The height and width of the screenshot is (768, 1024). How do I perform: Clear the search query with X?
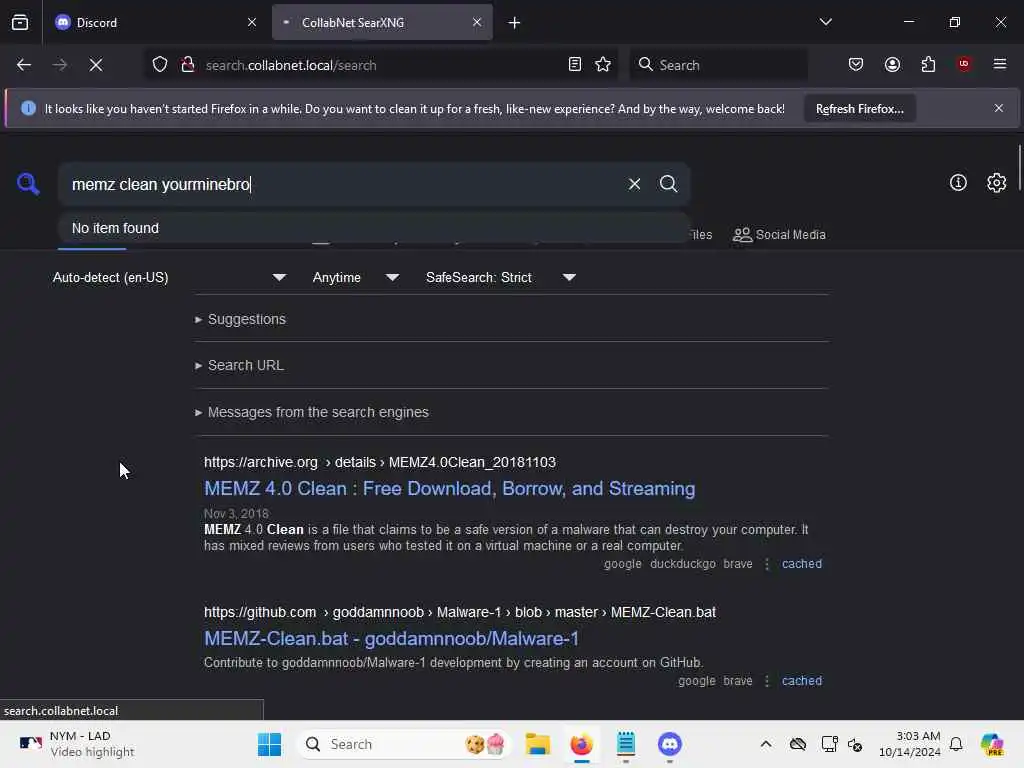(634, 184)
